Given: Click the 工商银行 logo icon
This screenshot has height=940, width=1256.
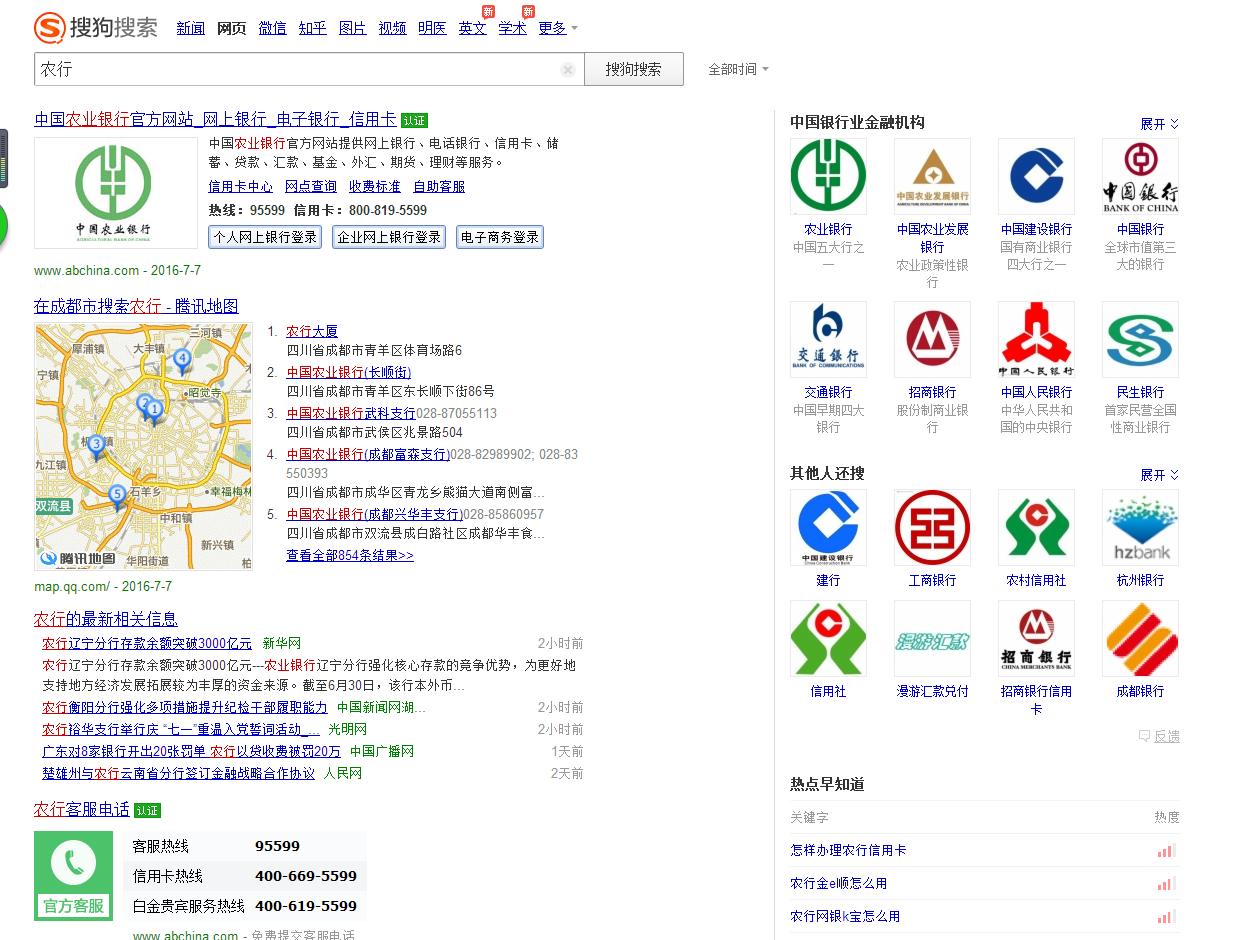Looking at the screenshot, I should [x=932, y=528].
